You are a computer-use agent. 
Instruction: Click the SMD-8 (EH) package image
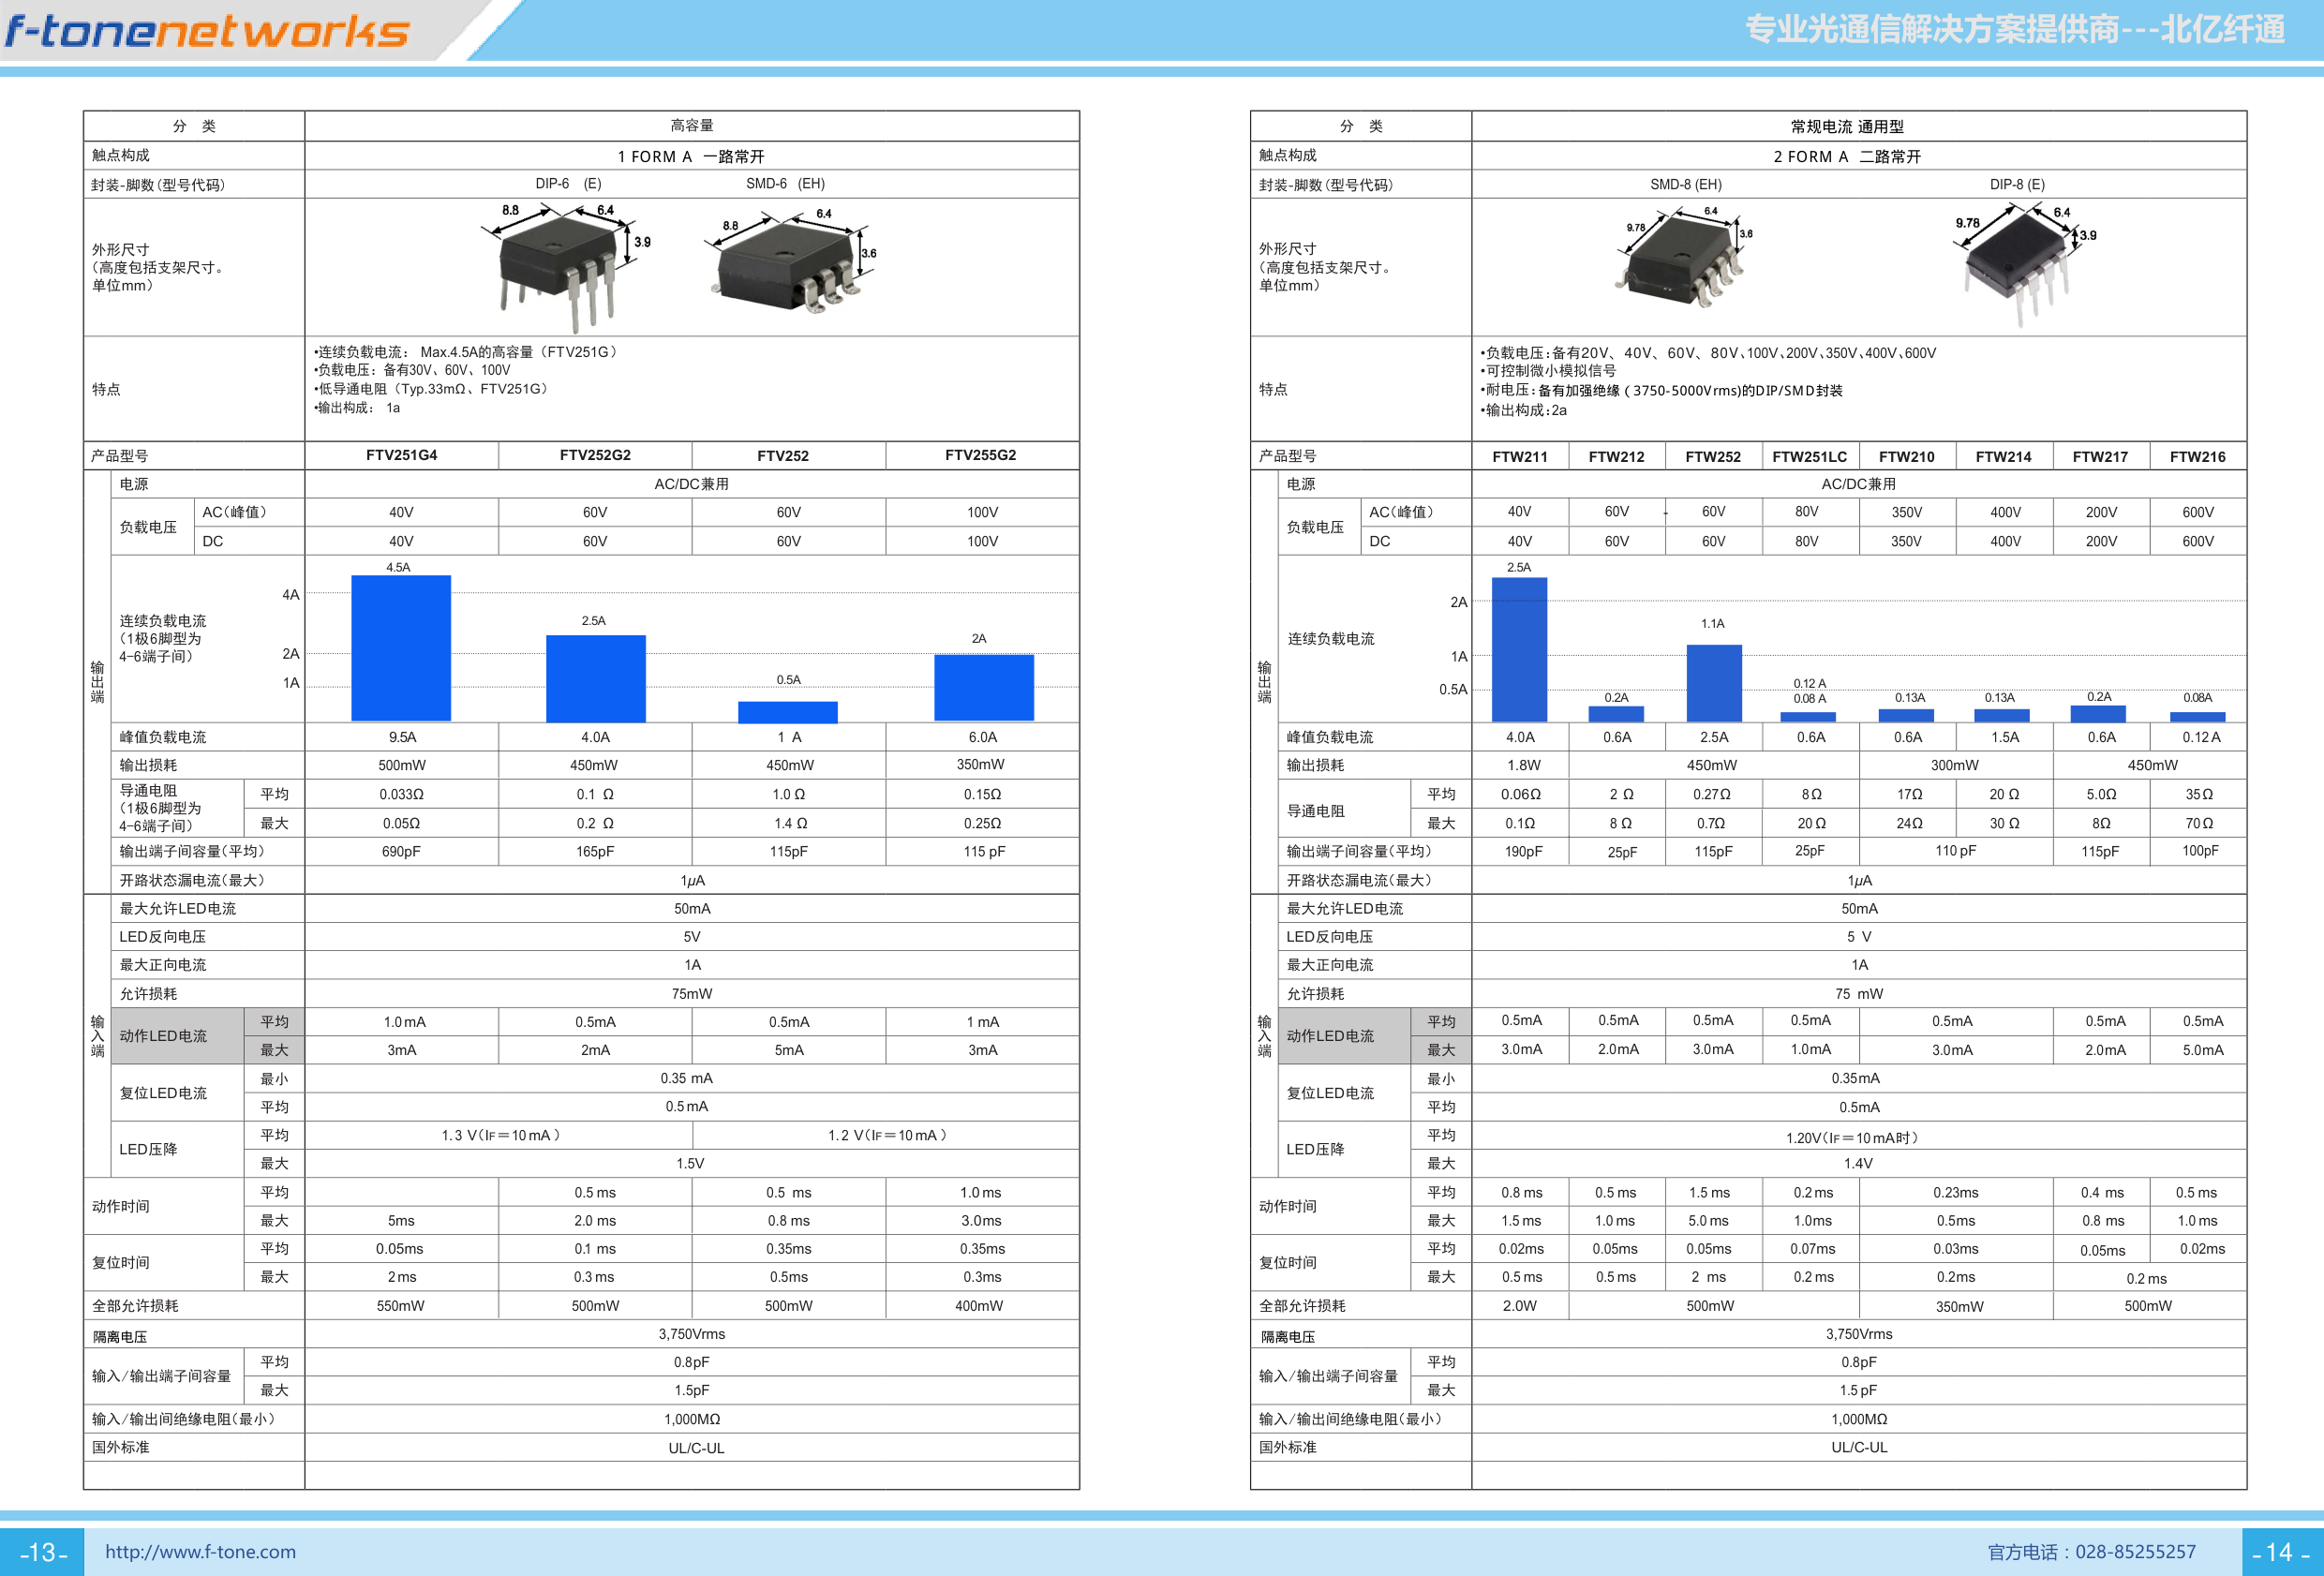point(1683,256)
